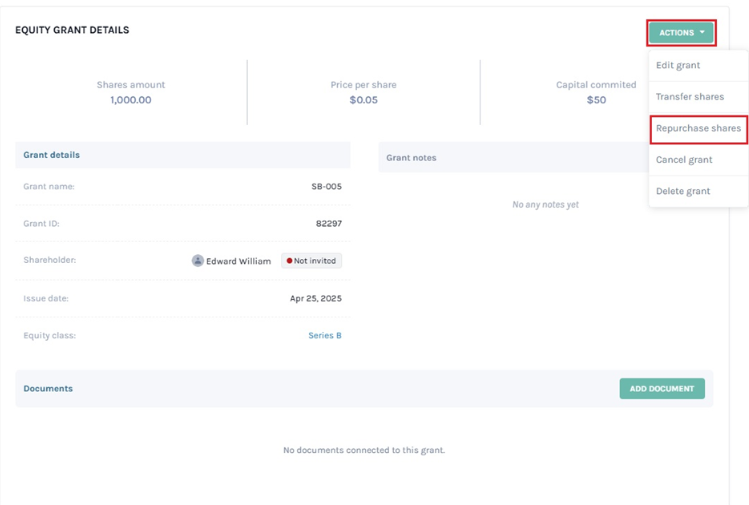Click the Shares amount label

click(131, 85)
